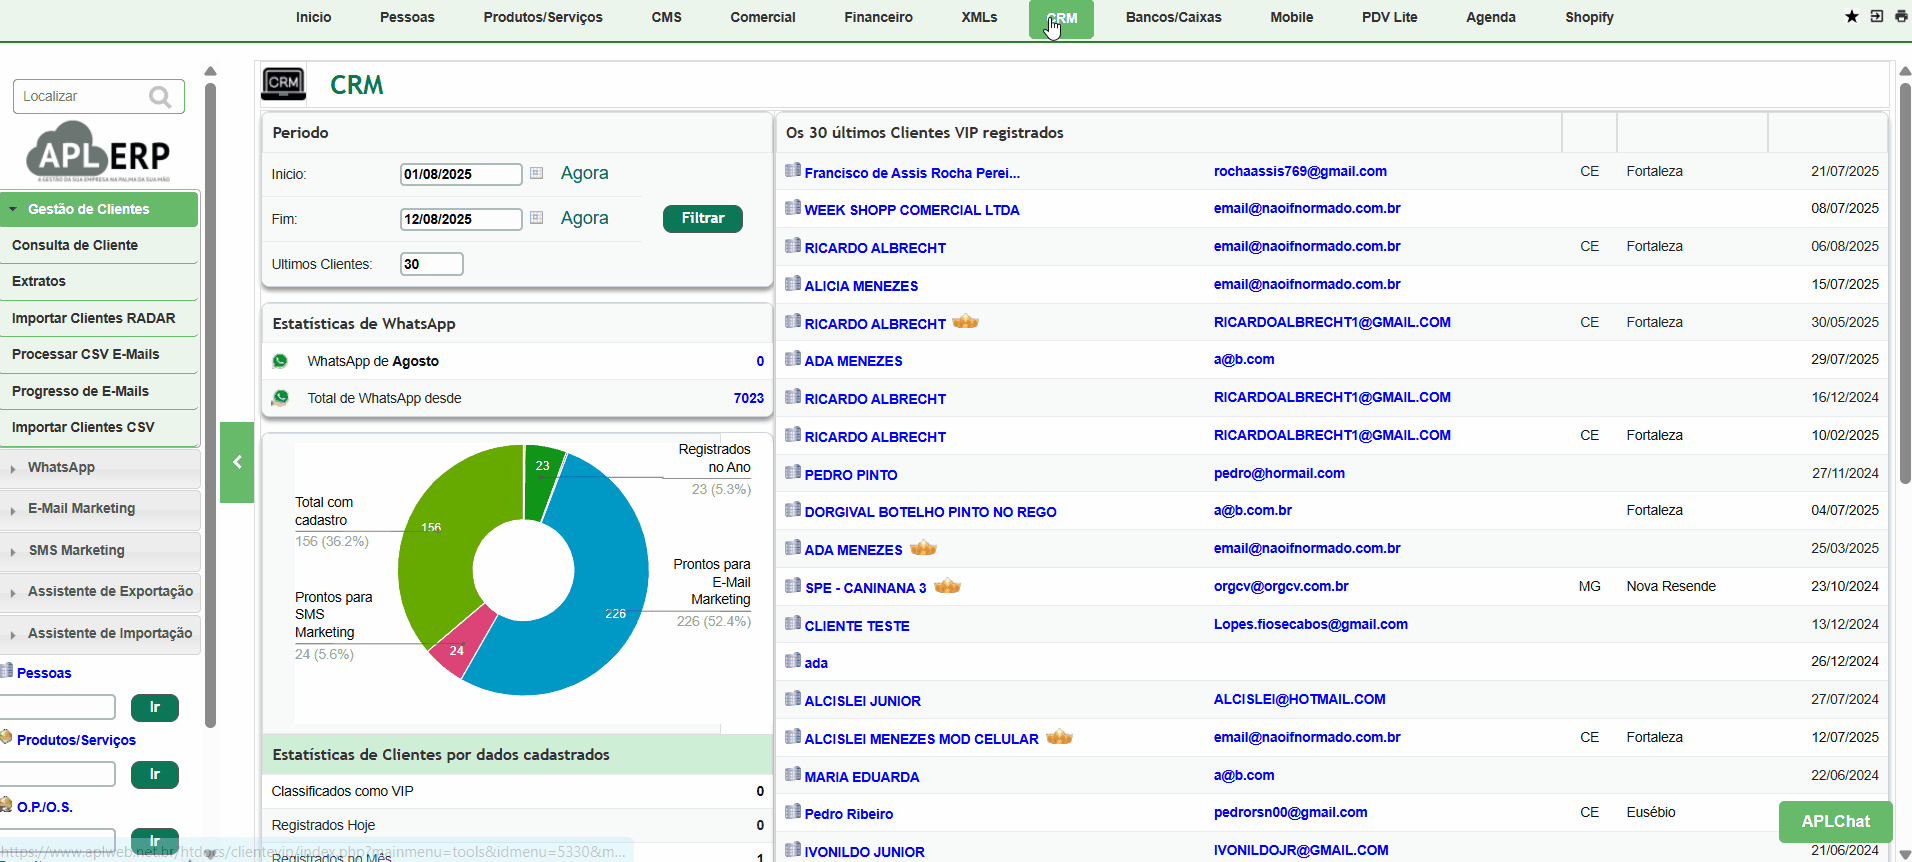The image size is (1912, 862).
Task: Open the Produtos/Serviços top menu
Action: coord(543,17)
